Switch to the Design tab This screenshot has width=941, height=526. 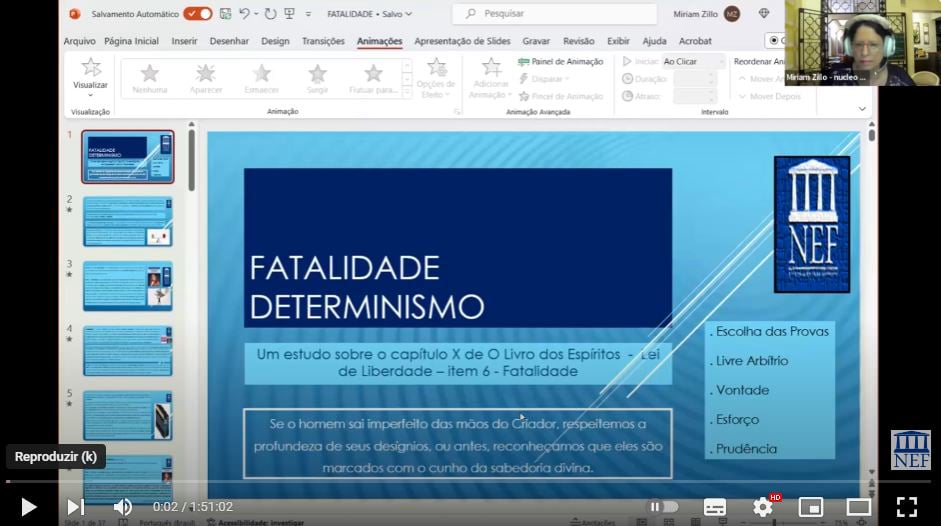(x=275, y=41)
